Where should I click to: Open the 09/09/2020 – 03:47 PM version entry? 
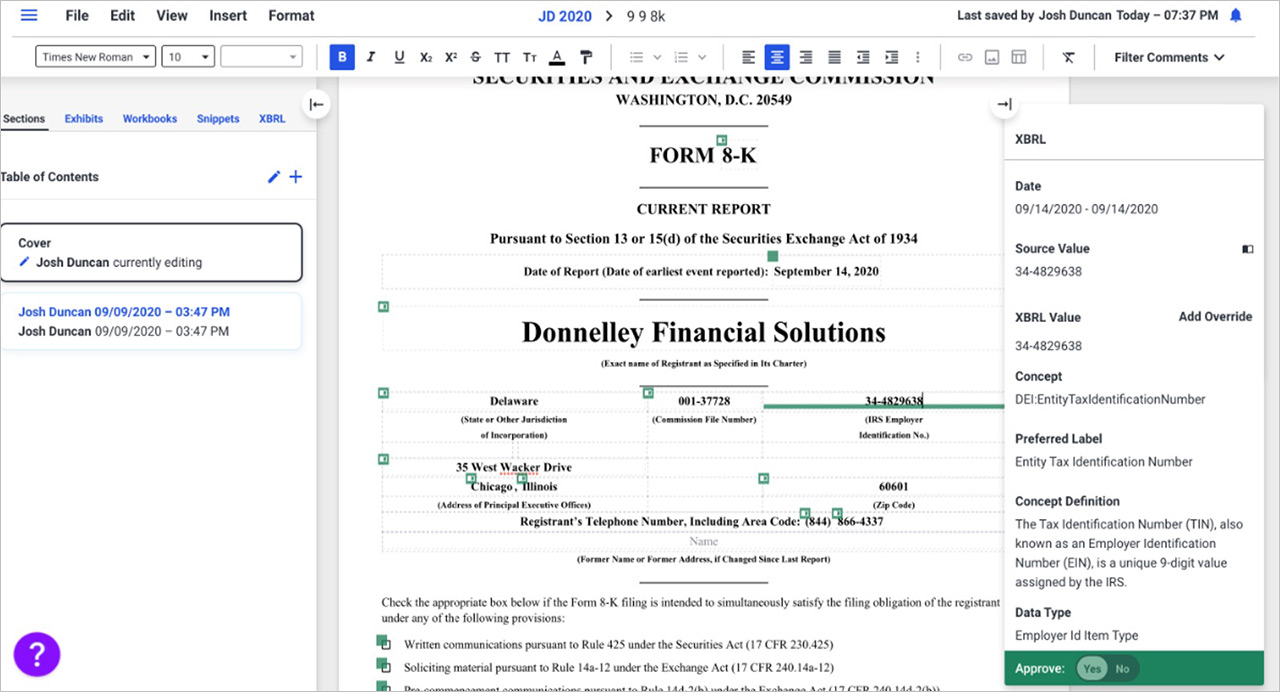click(x=151, y=321)
